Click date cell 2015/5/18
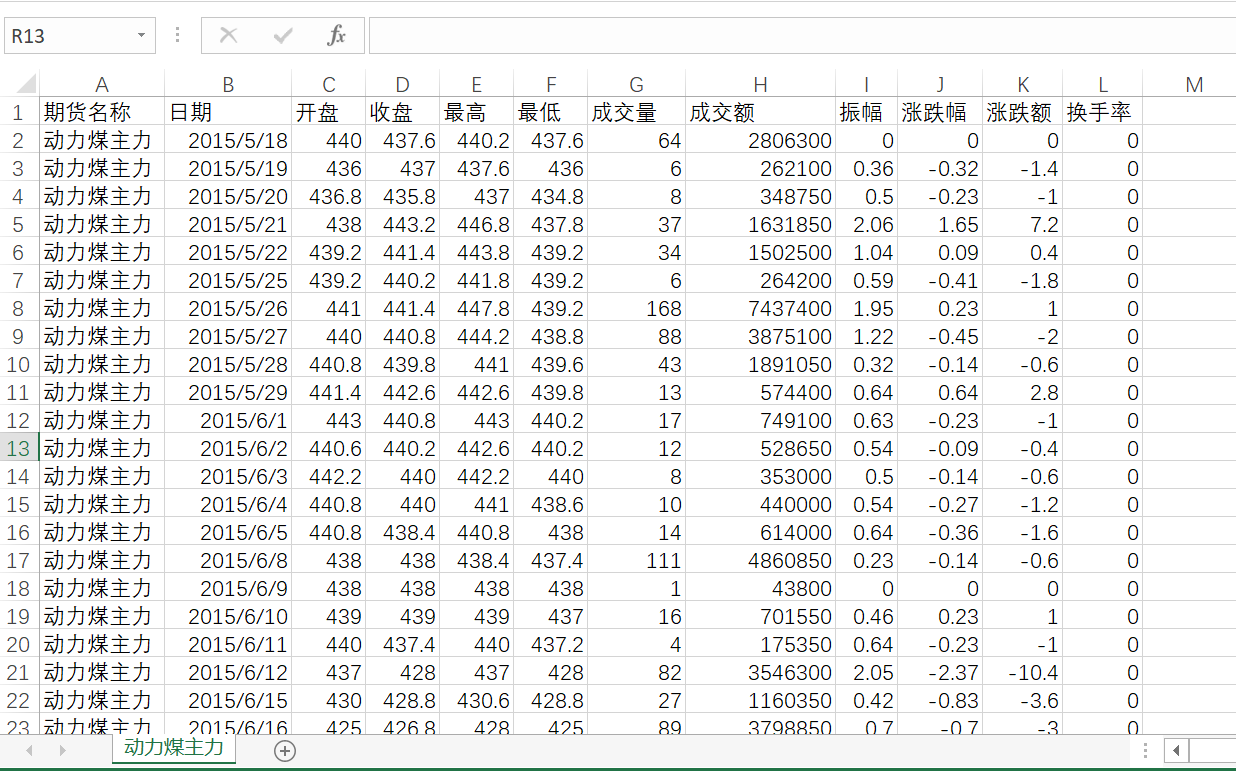The width and height of the screenshot is (1236, 771). pyautogui.click(x=228, y=140)
